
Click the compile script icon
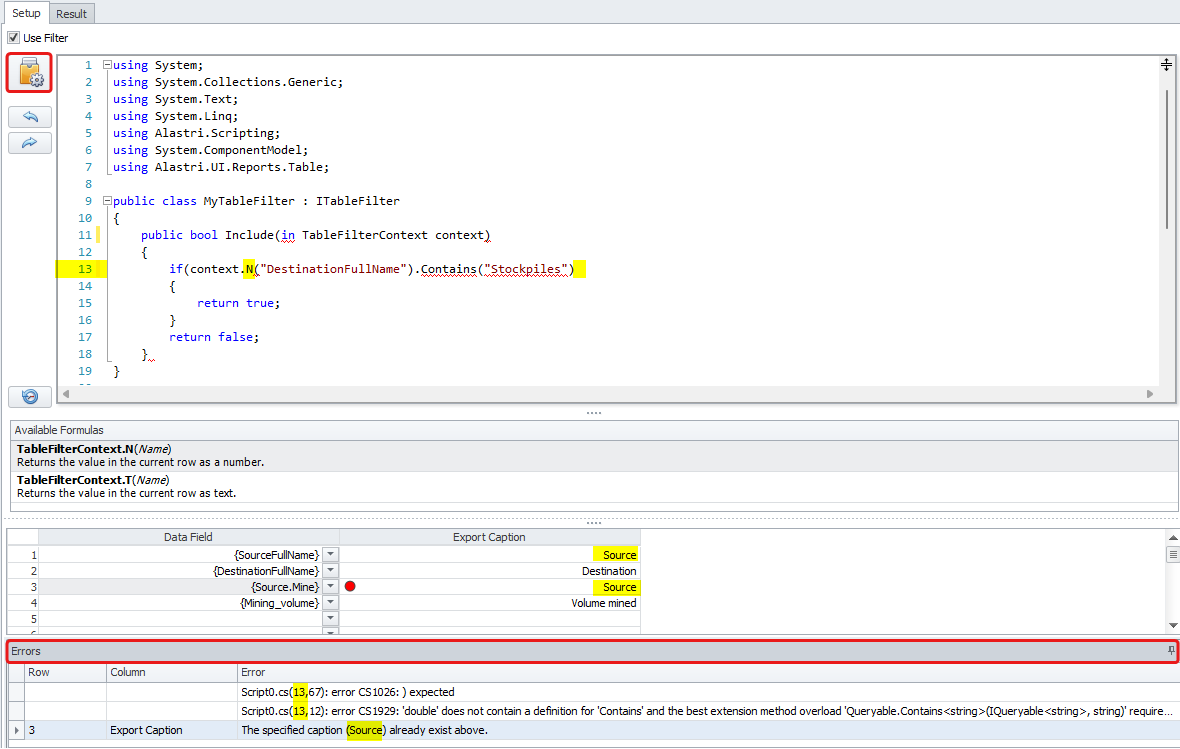(30, 74)
